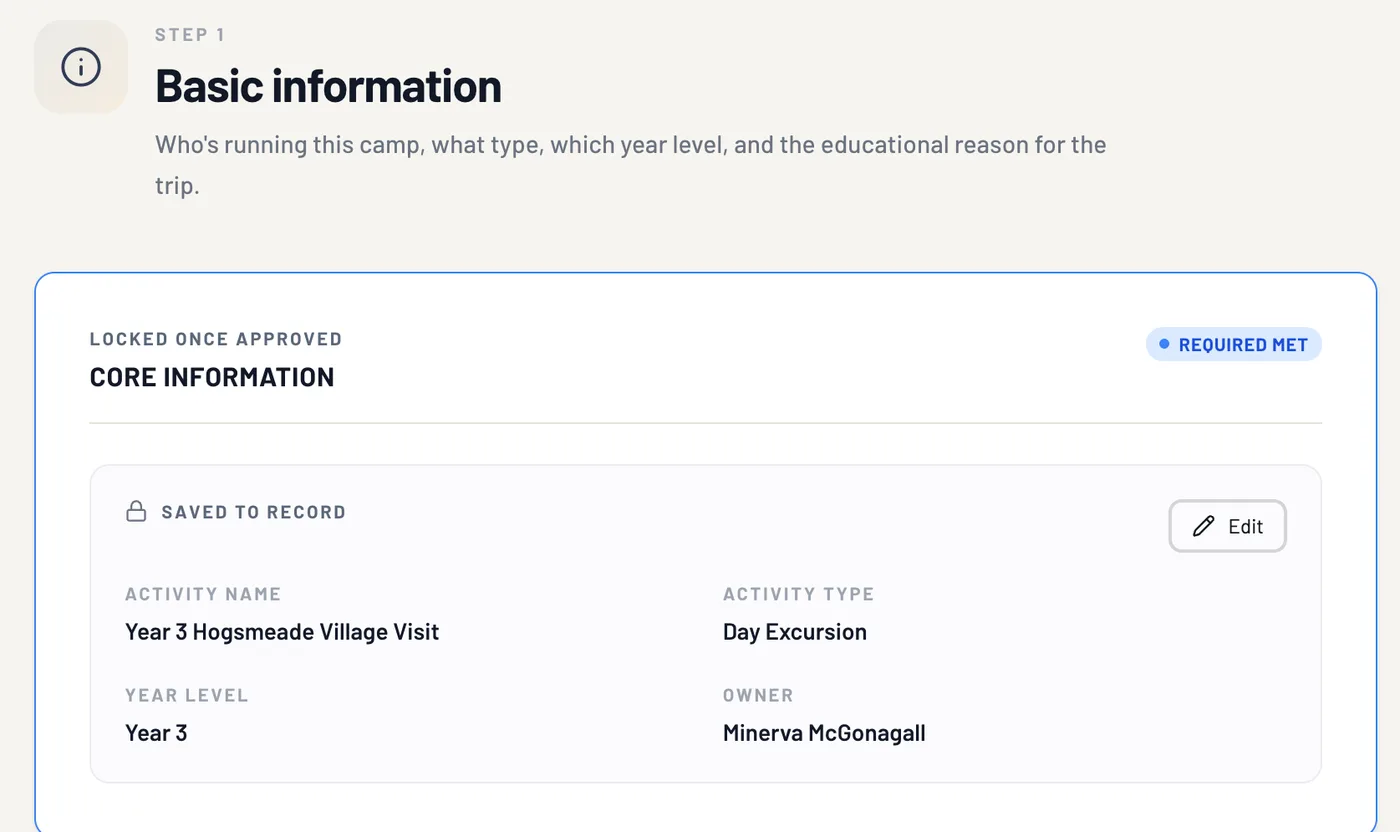
Task: Click the Activity Name field label
Action: click(203, 594)
